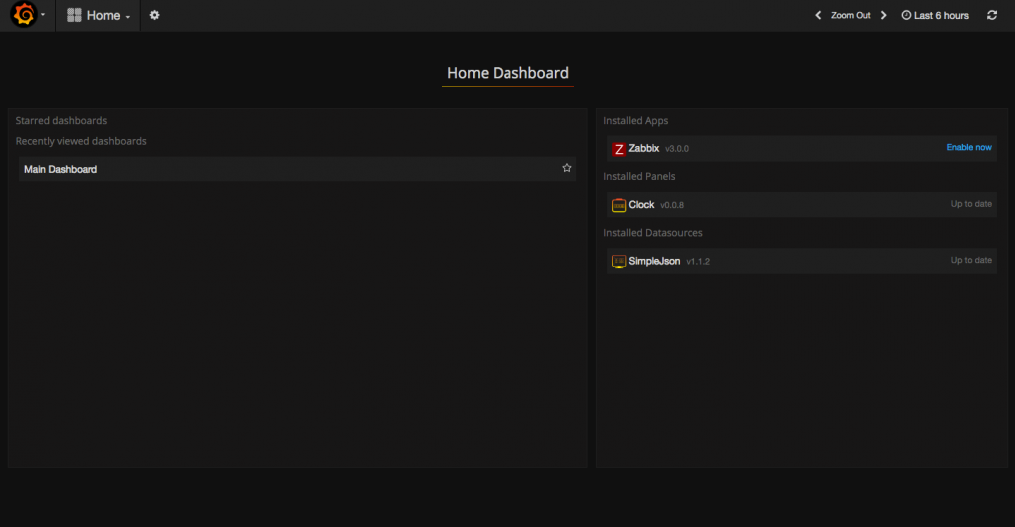Viewport: 1015px width, 527px height.
Task: Click the Zoom Out button
Action: [851, 15]
